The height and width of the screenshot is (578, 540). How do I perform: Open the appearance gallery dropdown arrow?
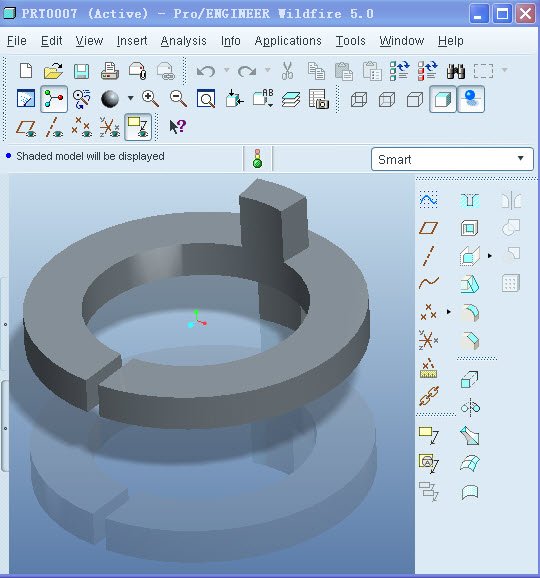coord(130,98)
